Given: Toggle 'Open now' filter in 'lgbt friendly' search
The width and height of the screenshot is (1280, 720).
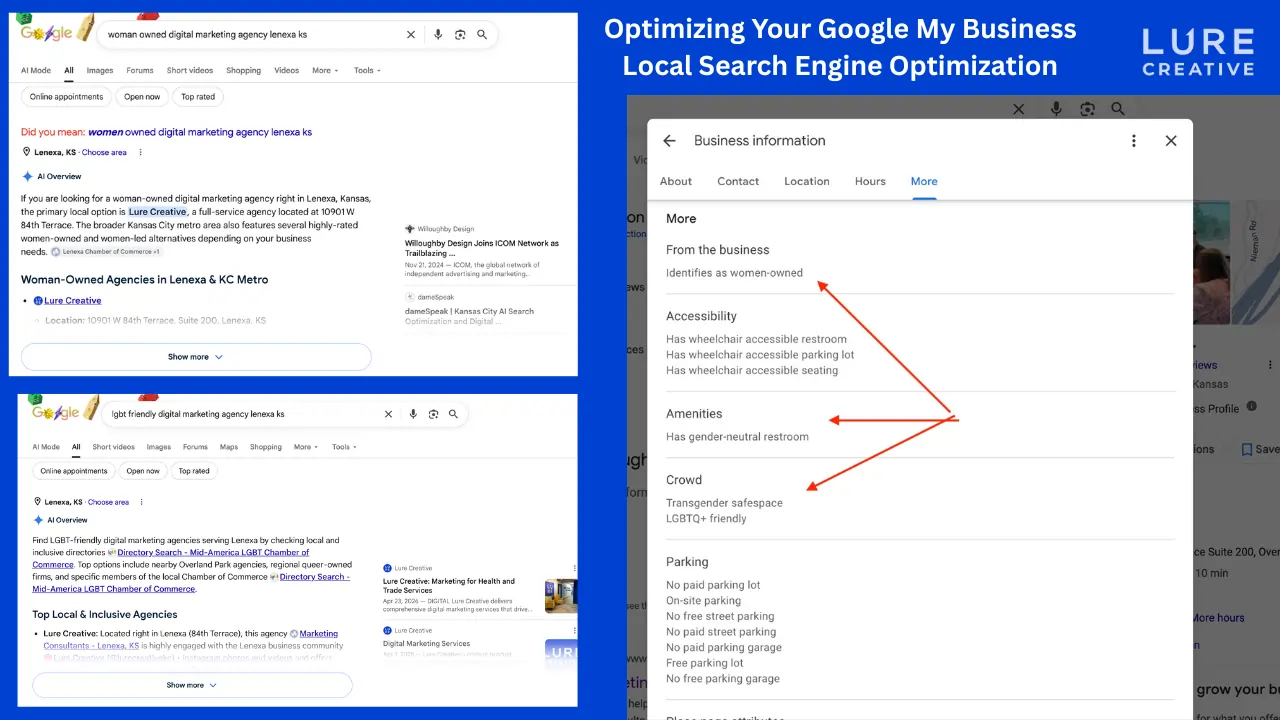Looking at the screenshot, I should click(143, 471).
